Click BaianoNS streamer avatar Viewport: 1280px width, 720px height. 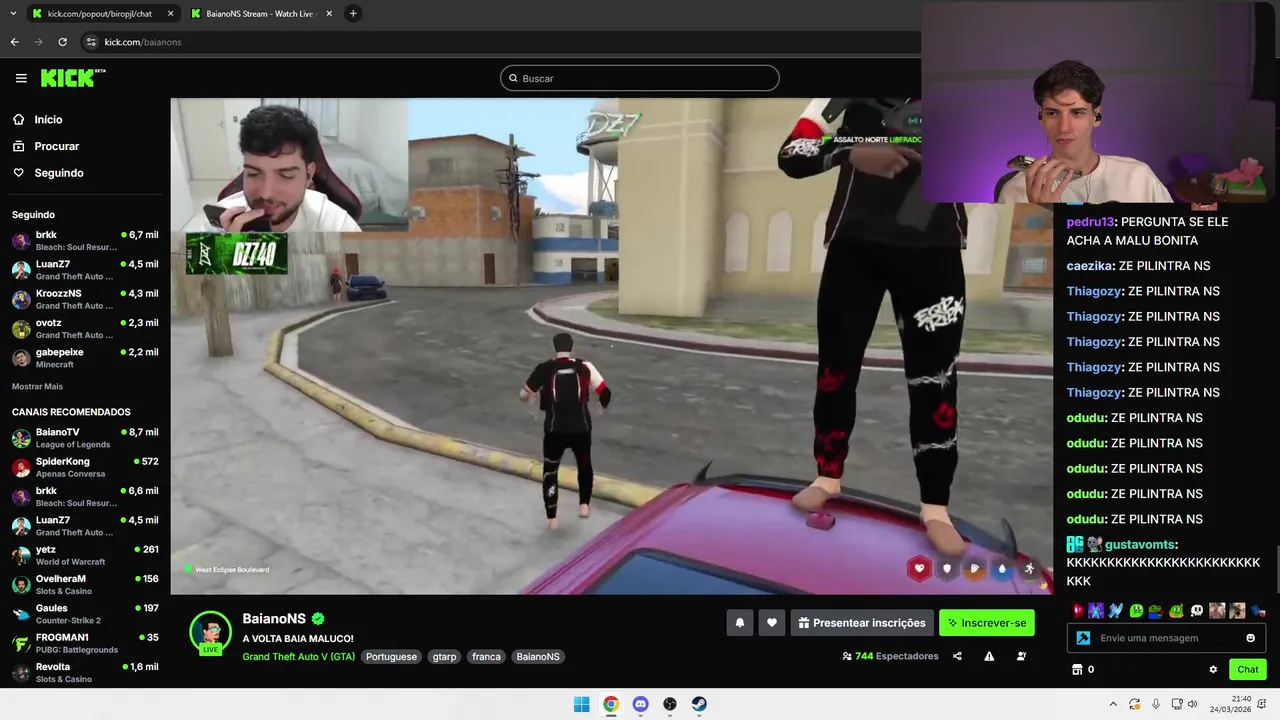210,631
